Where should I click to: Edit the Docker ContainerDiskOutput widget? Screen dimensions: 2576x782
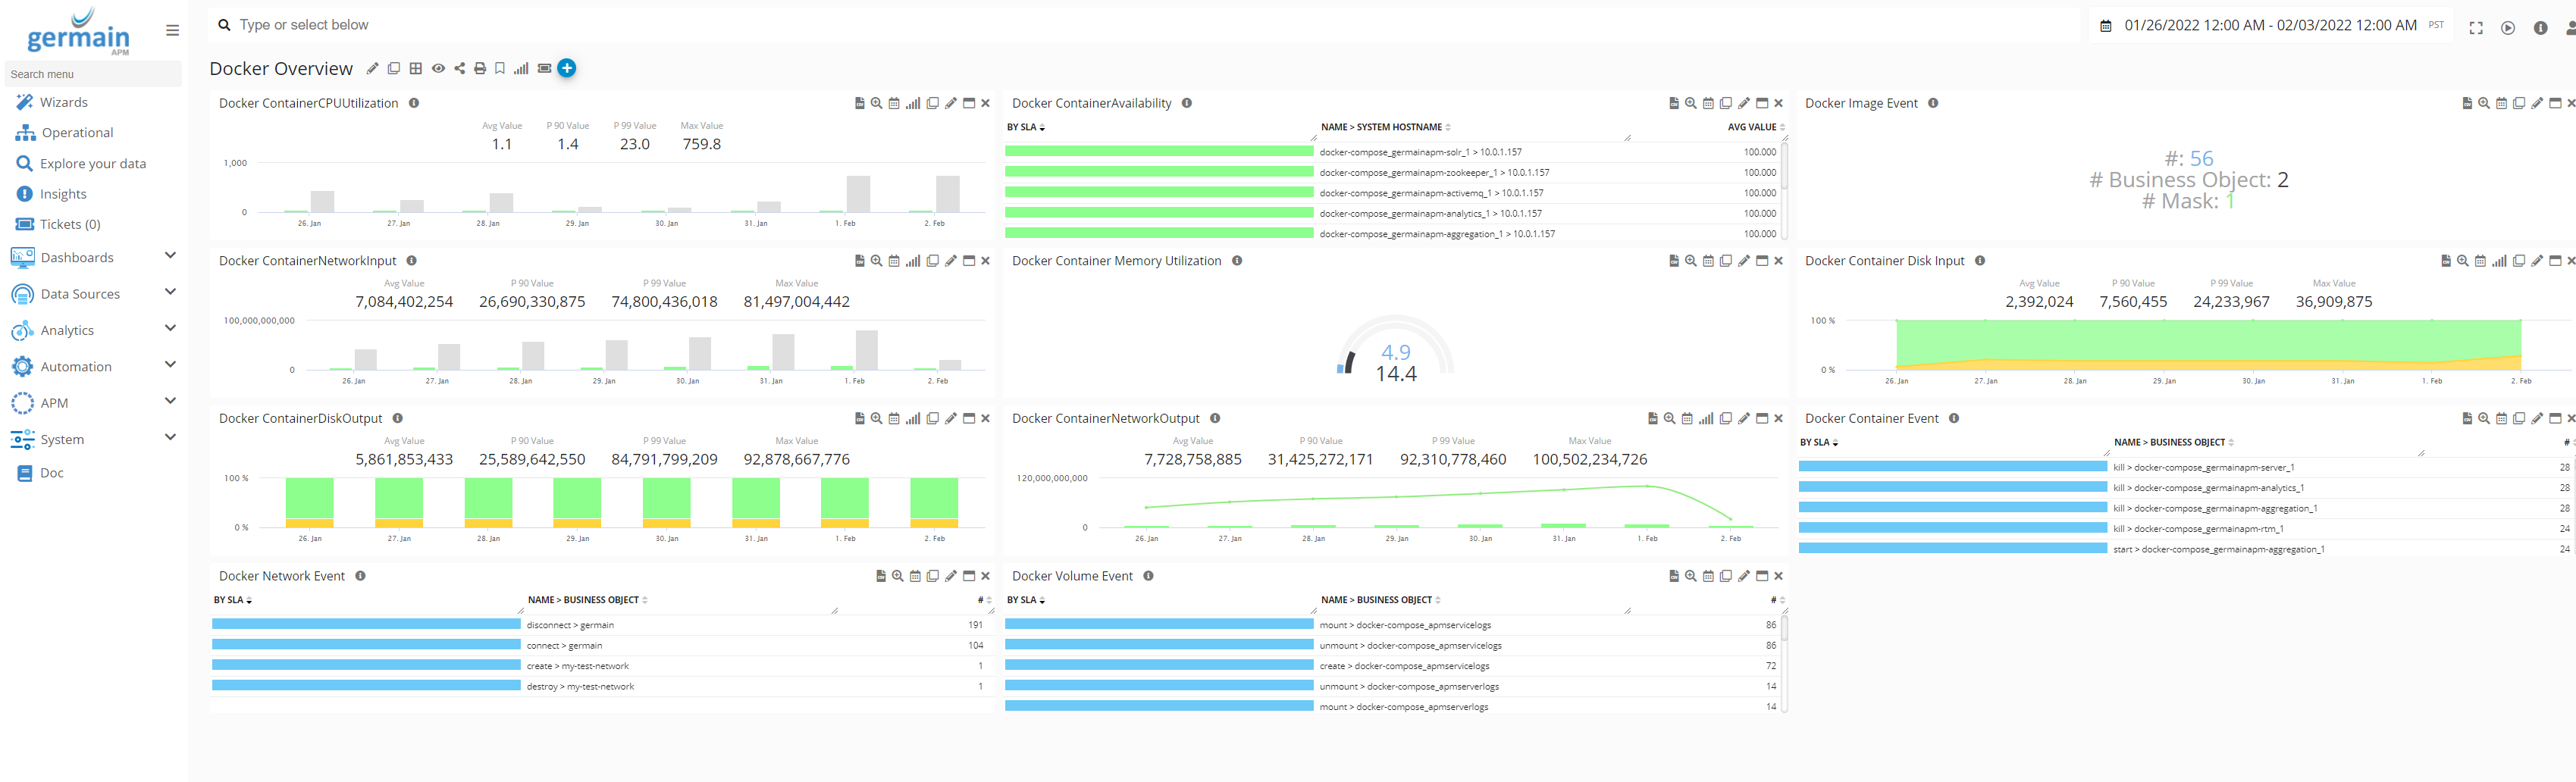[x=950, y=419]
